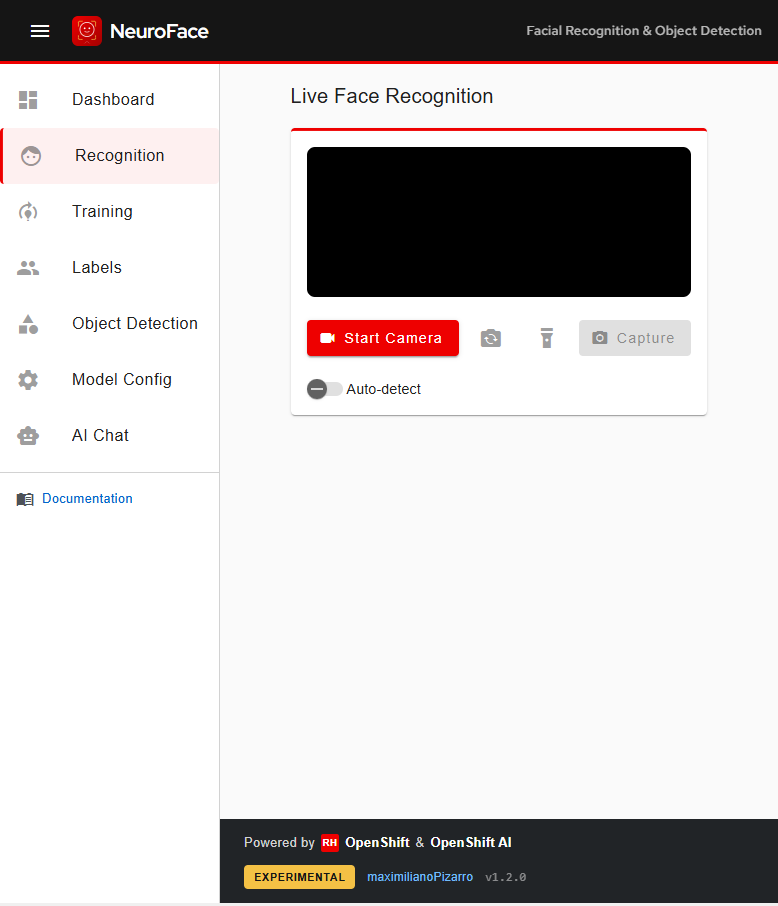Click the Auto-detect label text

tap(384, 389)
